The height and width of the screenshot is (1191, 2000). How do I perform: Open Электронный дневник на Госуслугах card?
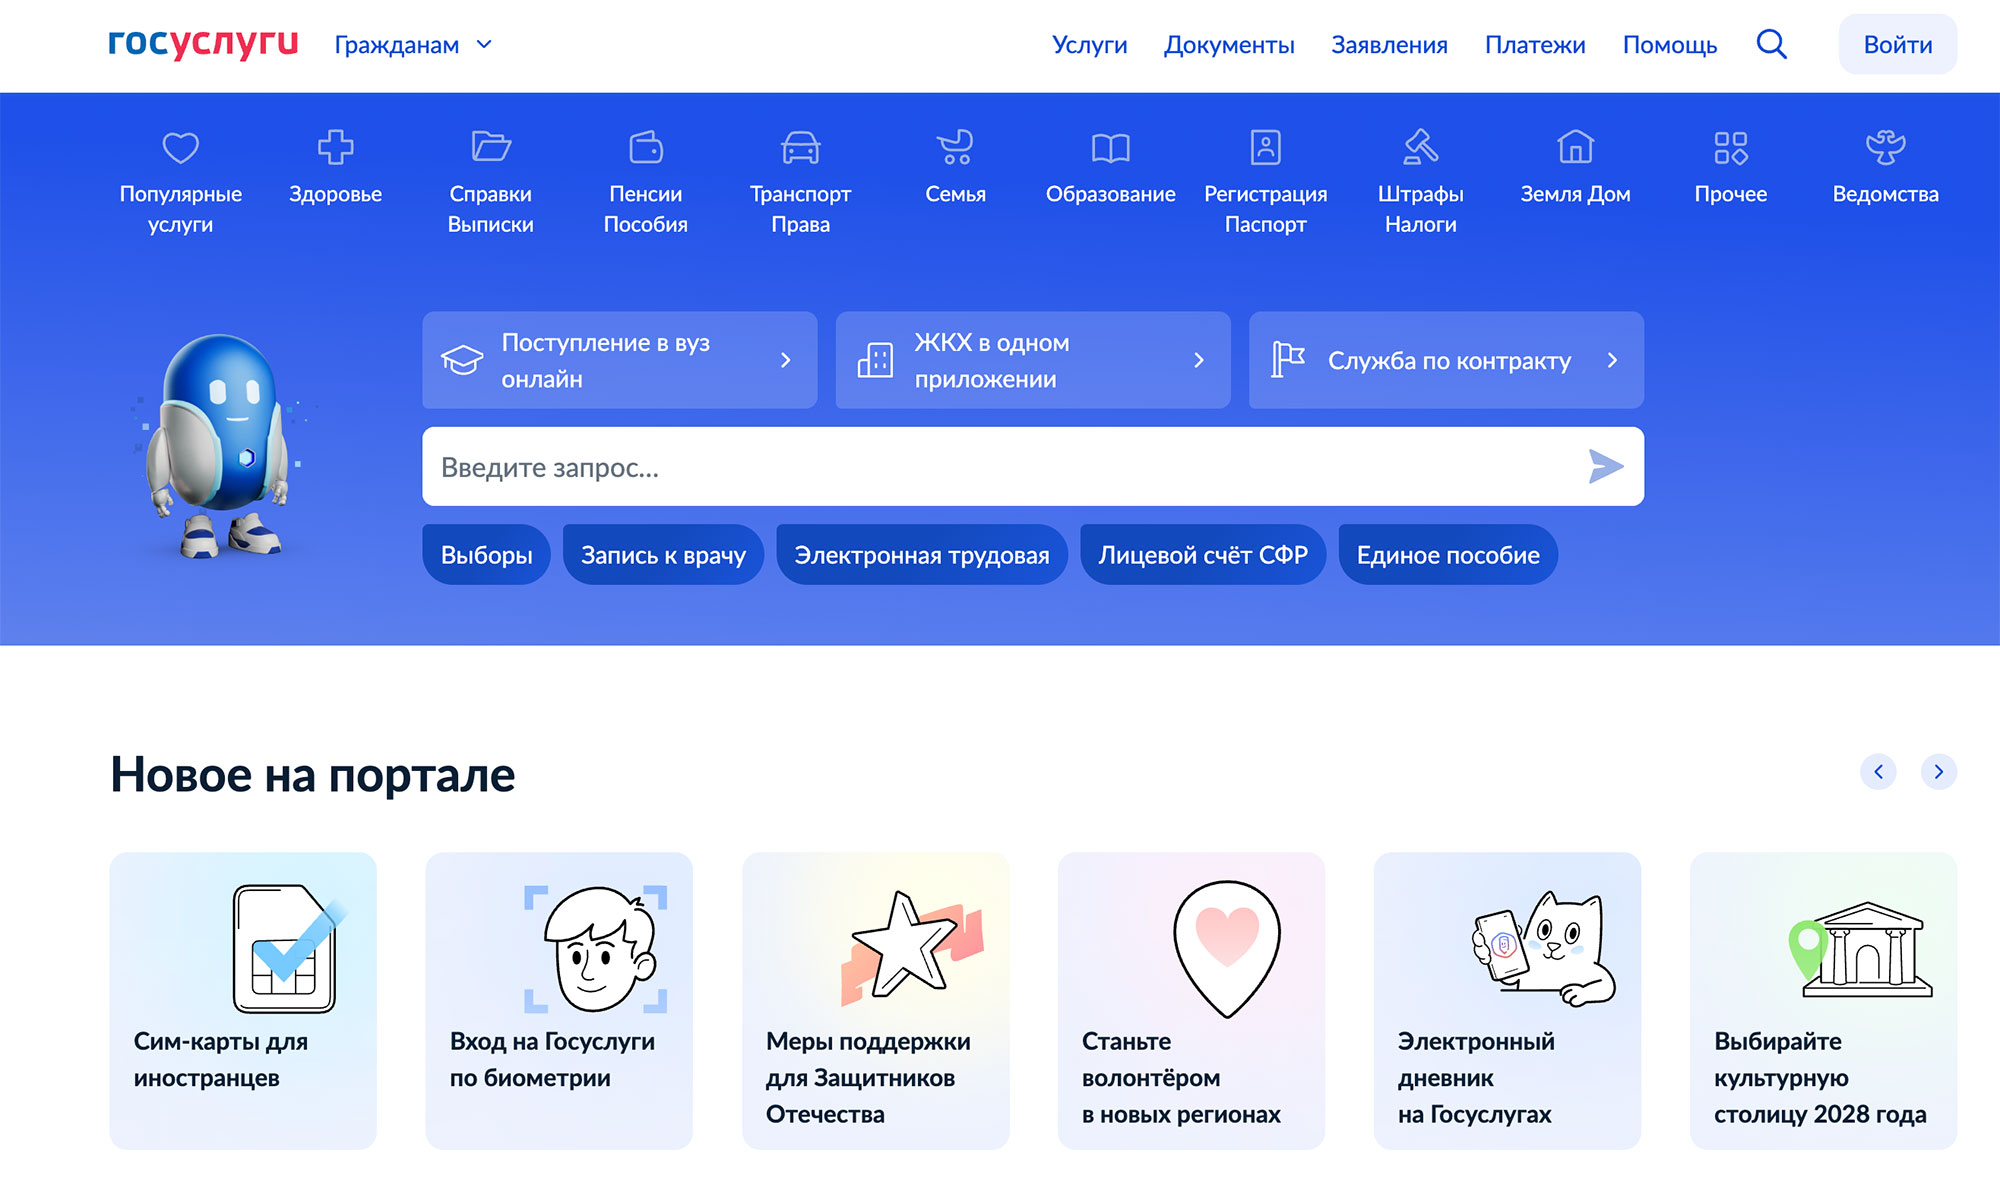click(1508, 1000)
